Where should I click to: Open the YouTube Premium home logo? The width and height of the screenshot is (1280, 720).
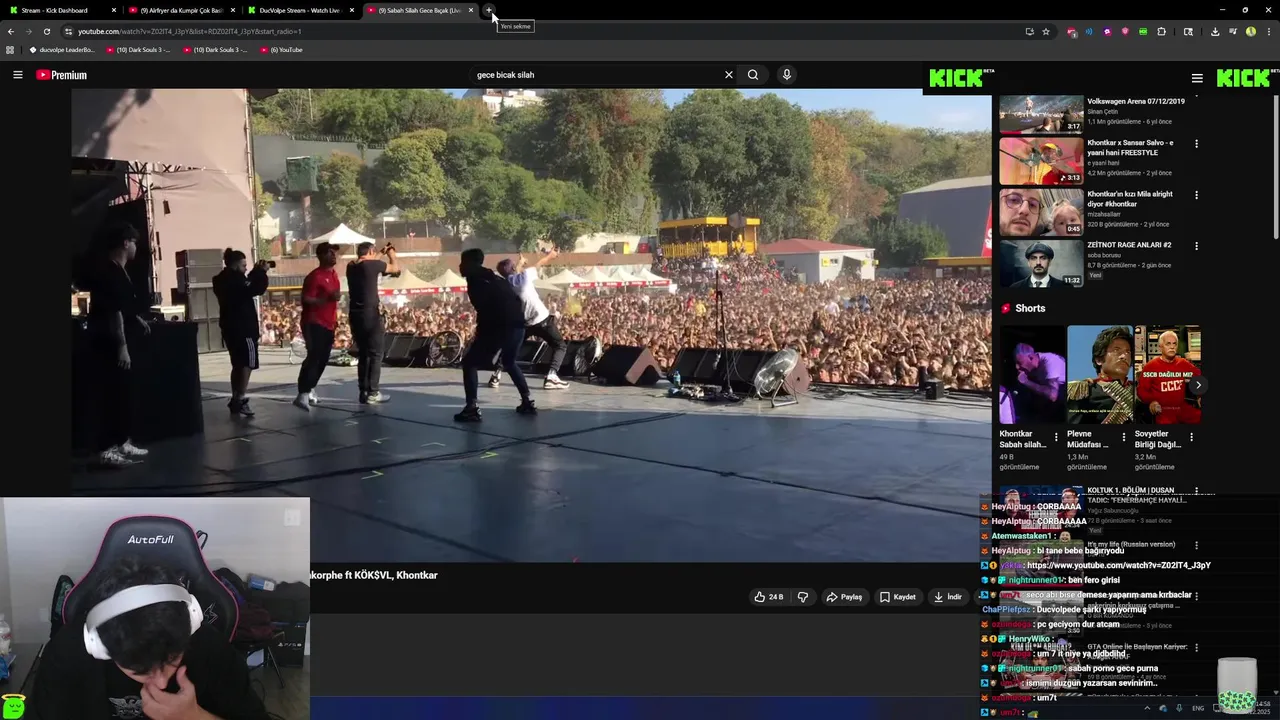point(61,75)
